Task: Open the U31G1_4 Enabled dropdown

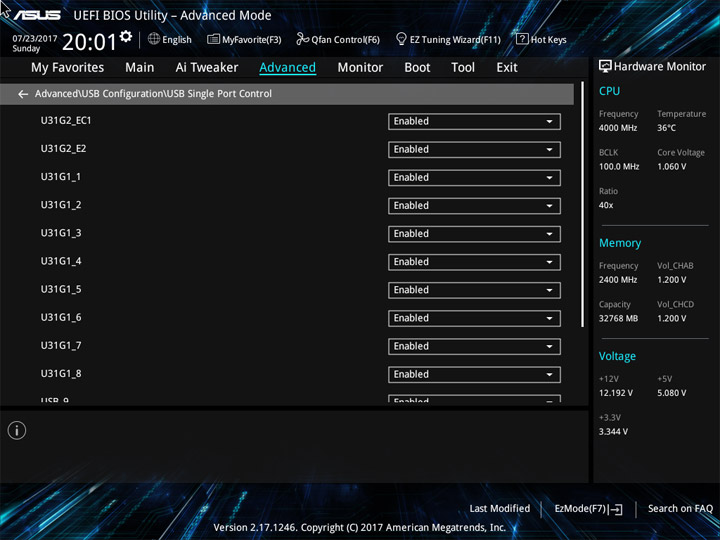Action: [474, 262]
